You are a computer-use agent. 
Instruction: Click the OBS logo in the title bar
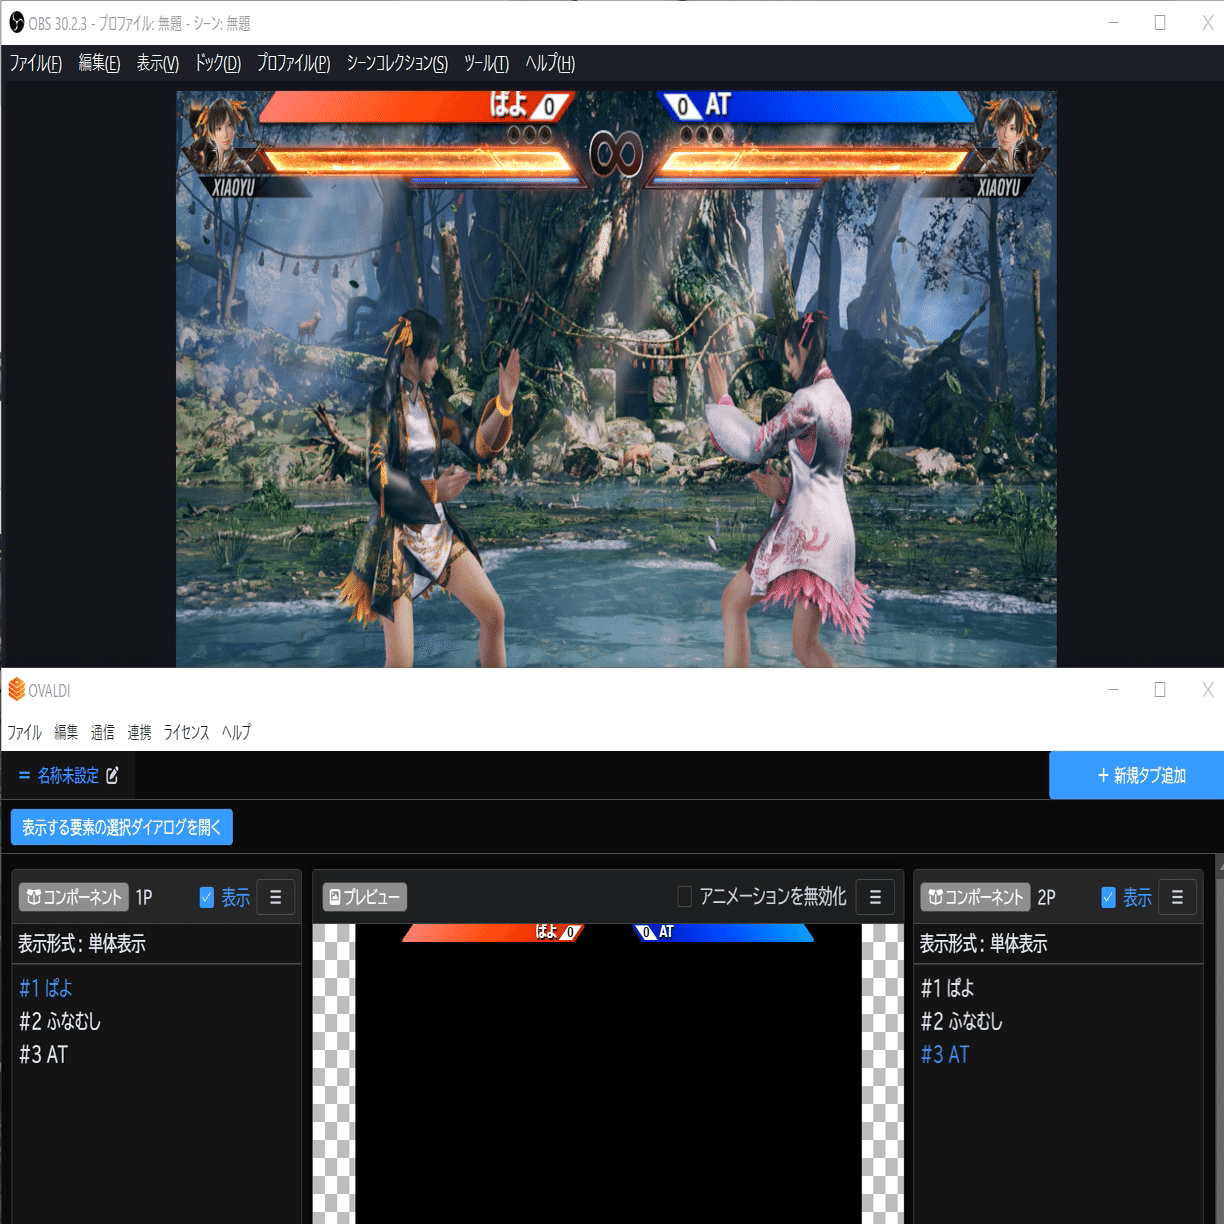tap(14, 22)
